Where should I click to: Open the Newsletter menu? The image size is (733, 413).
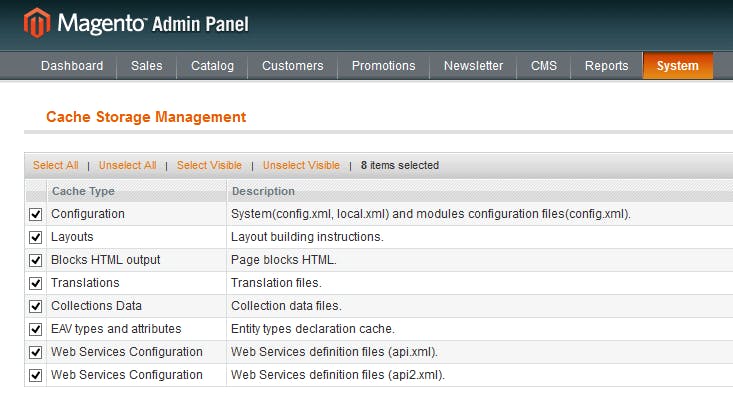tap(473, 65)
